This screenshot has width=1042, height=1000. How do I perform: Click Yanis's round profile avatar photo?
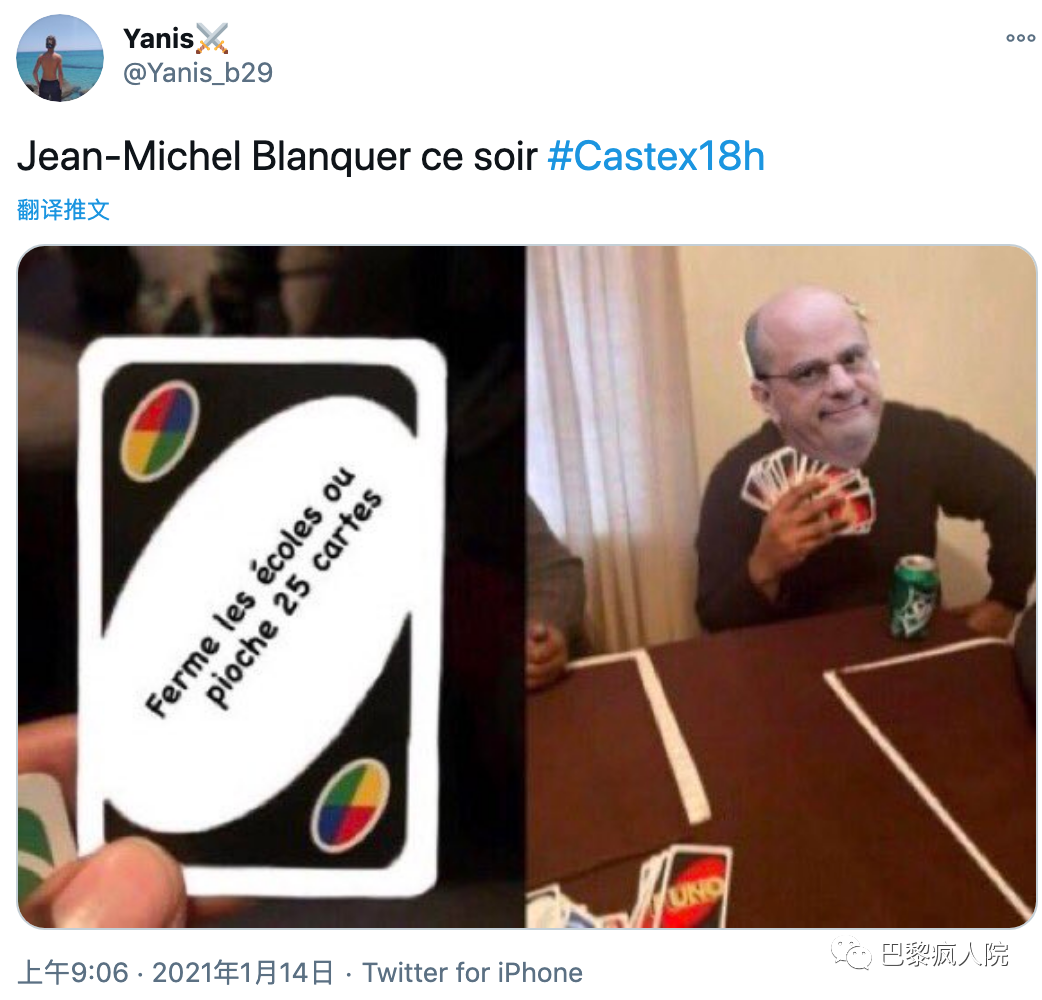click(x=60, y=58)
